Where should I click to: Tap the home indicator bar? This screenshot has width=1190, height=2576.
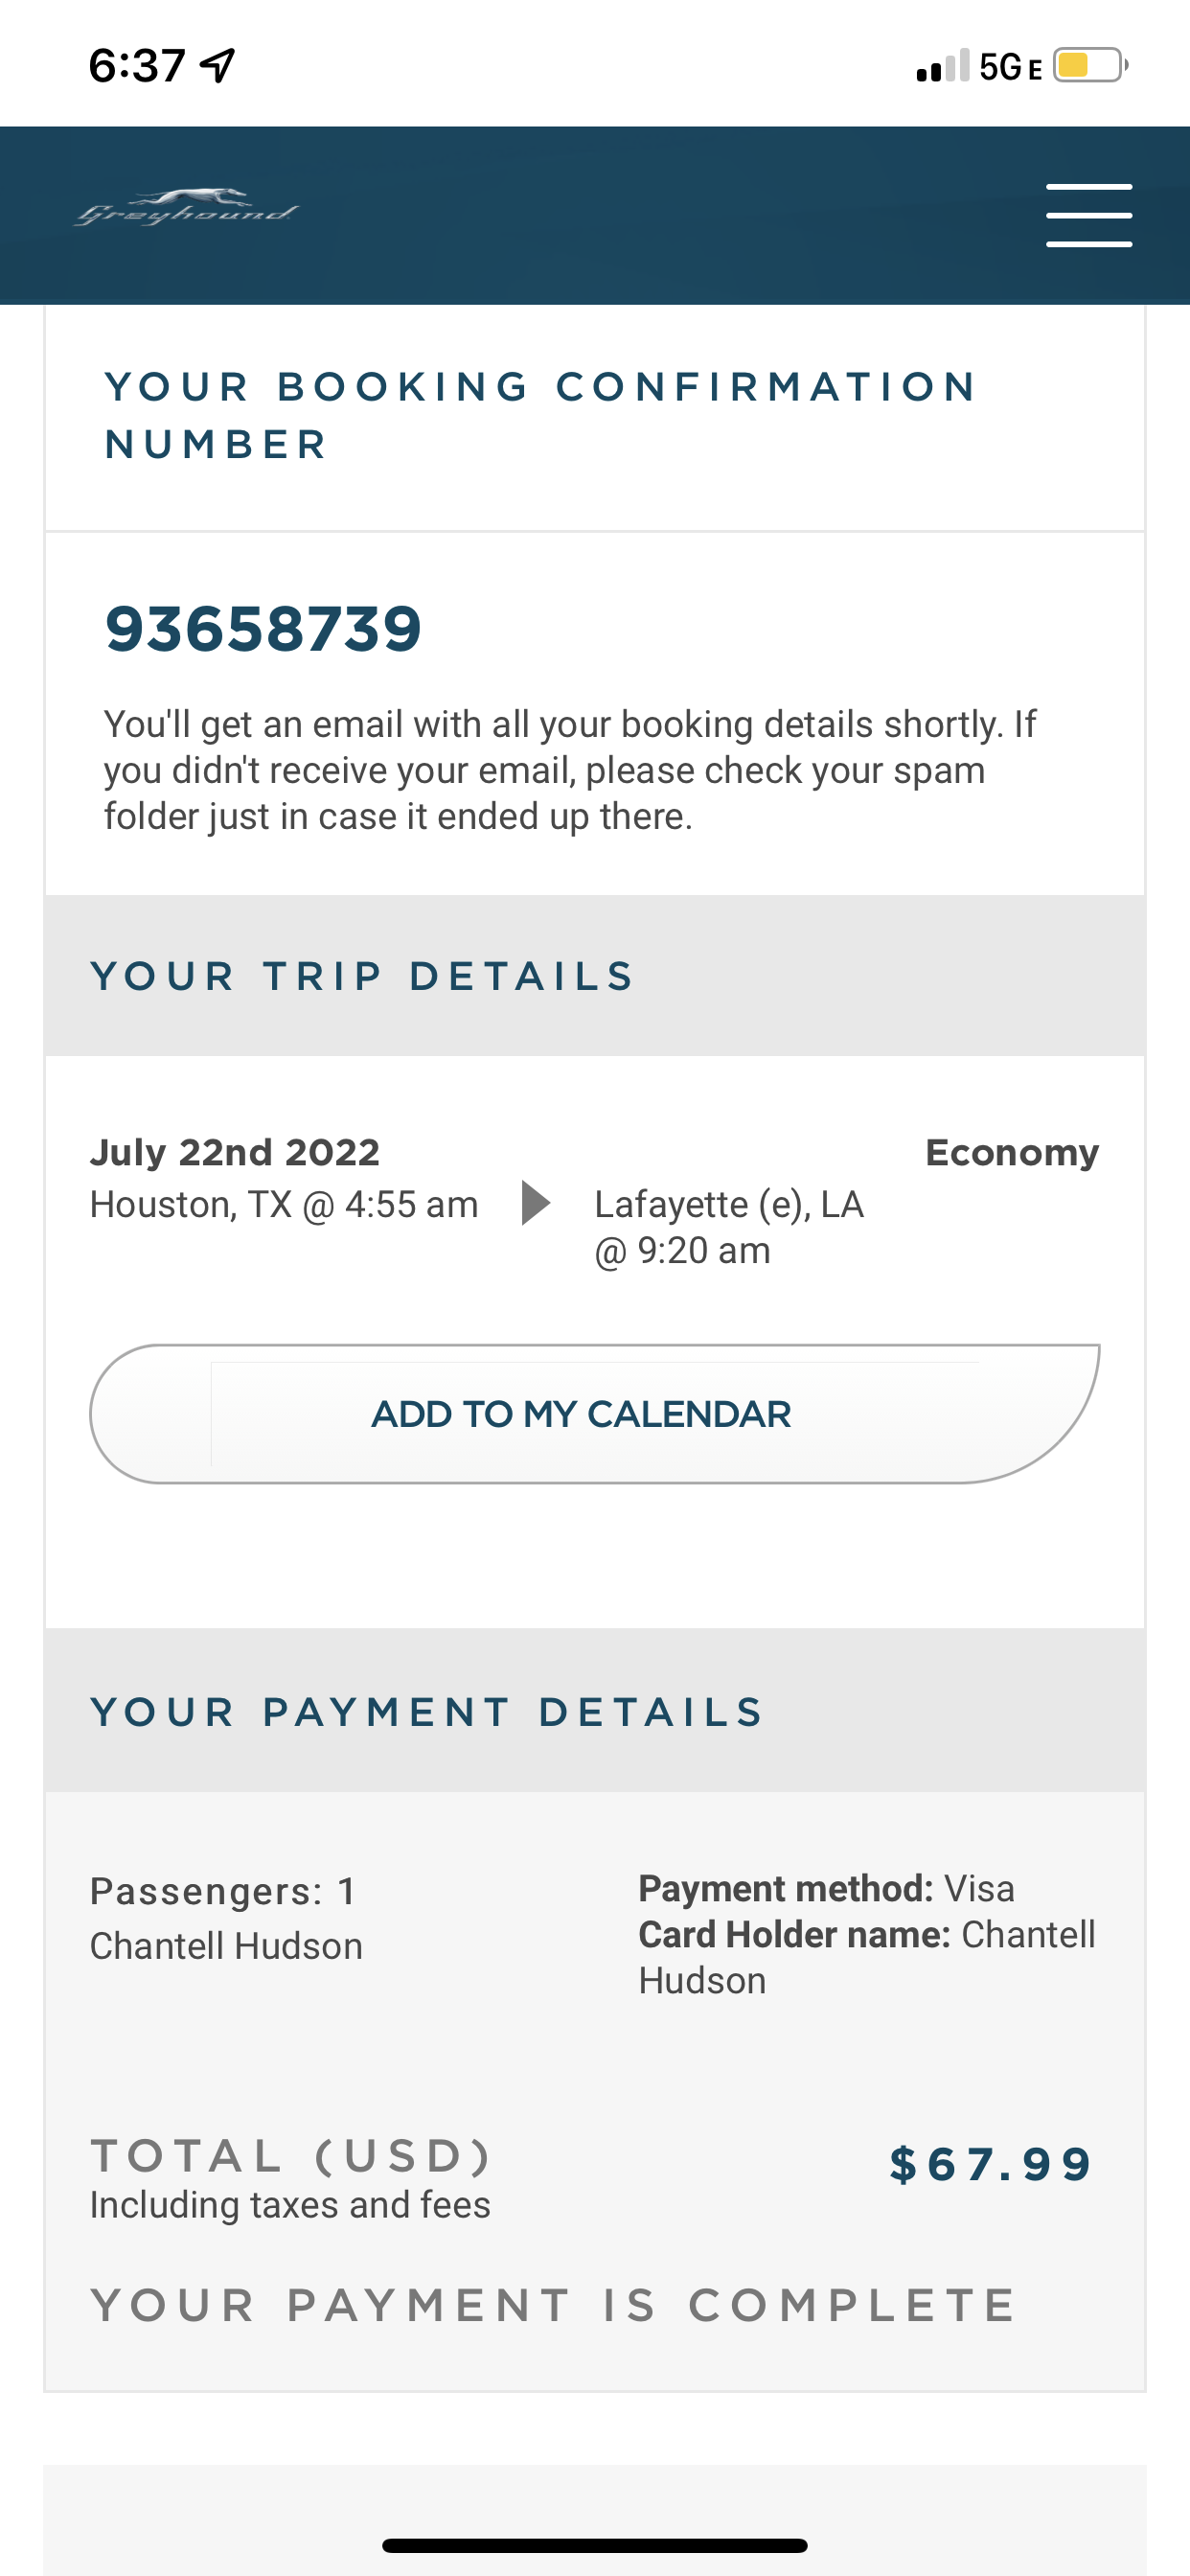(594, 2545)
